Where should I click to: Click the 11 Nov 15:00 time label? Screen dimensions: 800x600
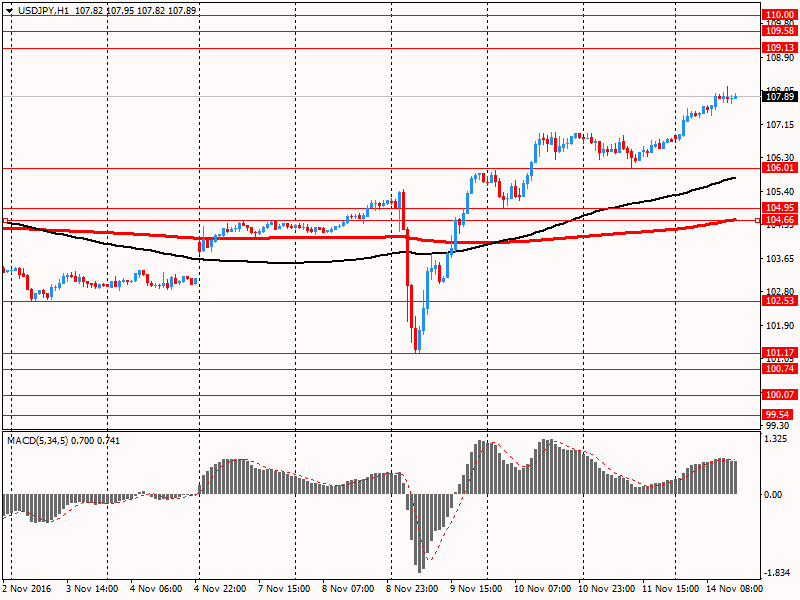(x=670, y=589)
